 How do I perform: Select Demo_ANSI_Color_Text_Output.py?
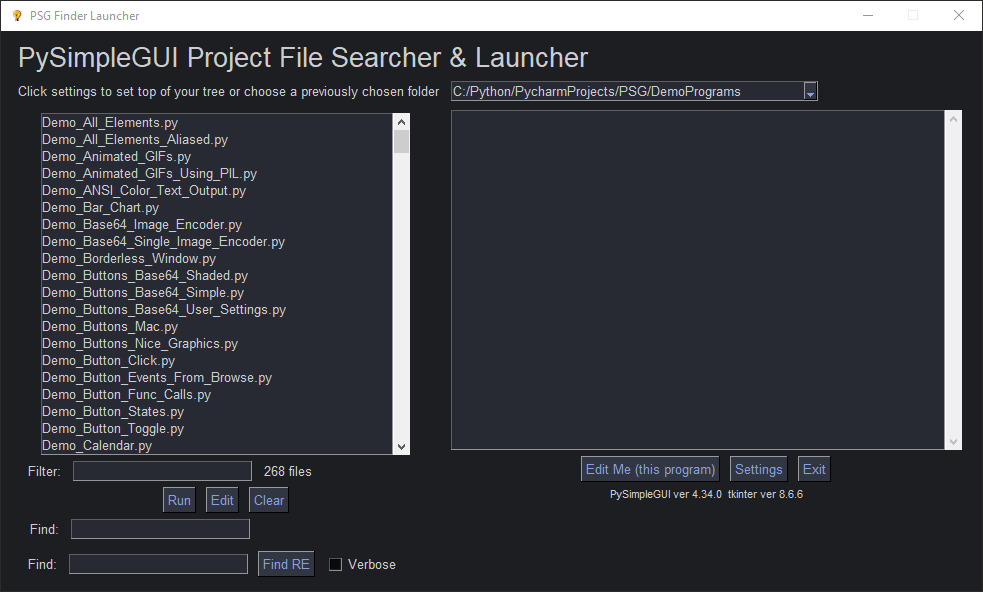217,191
